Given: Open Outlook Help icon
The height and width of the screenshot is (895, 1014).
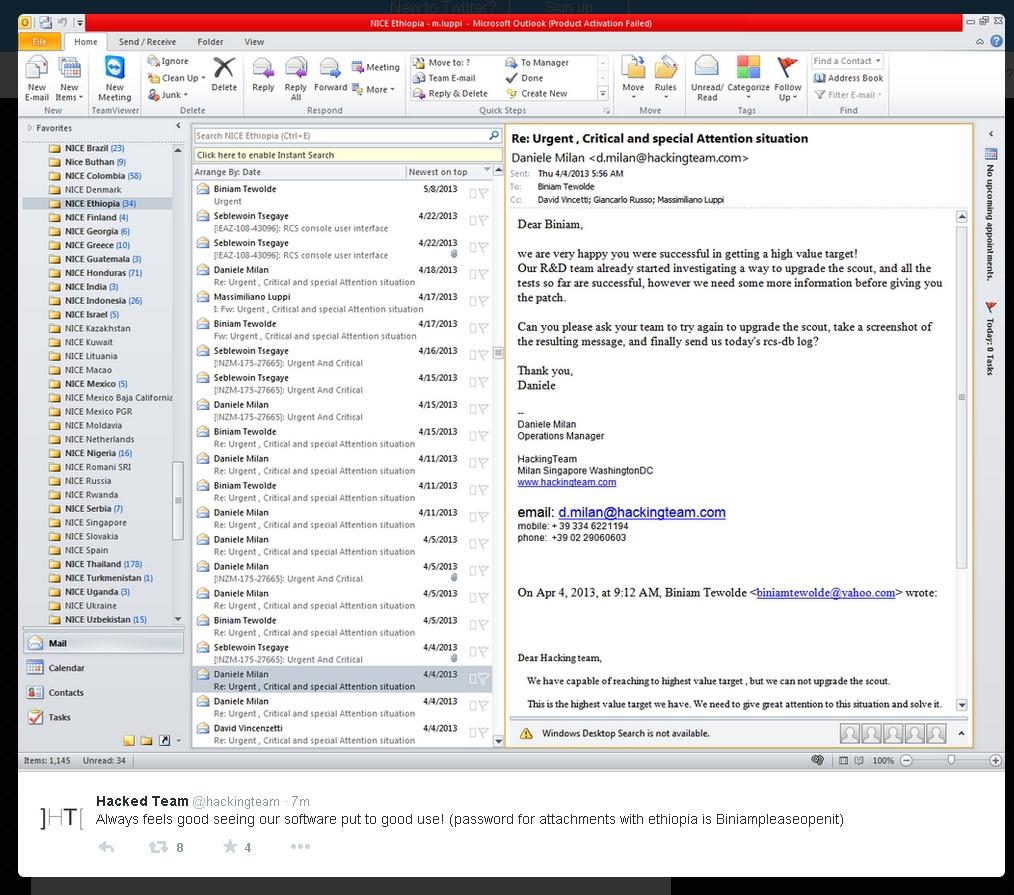Looking at the screenshot, I should (x=997, y=41).
